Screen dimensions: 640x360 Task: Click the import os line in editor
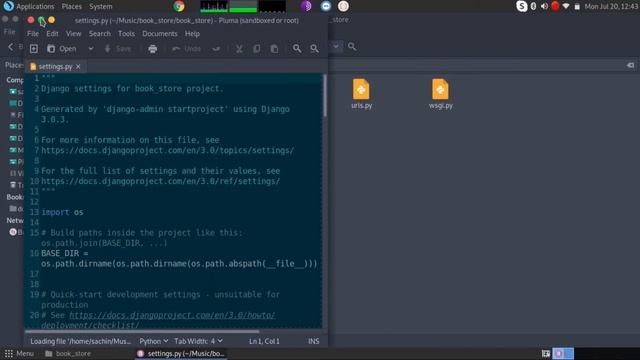tap(62, 212)
